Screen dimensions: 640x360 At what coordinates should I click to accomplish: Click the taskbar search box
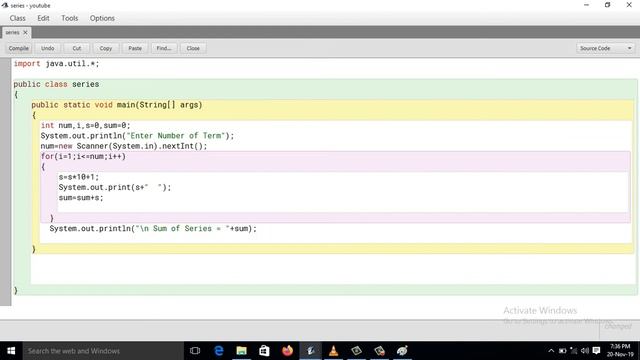[103, 351]
